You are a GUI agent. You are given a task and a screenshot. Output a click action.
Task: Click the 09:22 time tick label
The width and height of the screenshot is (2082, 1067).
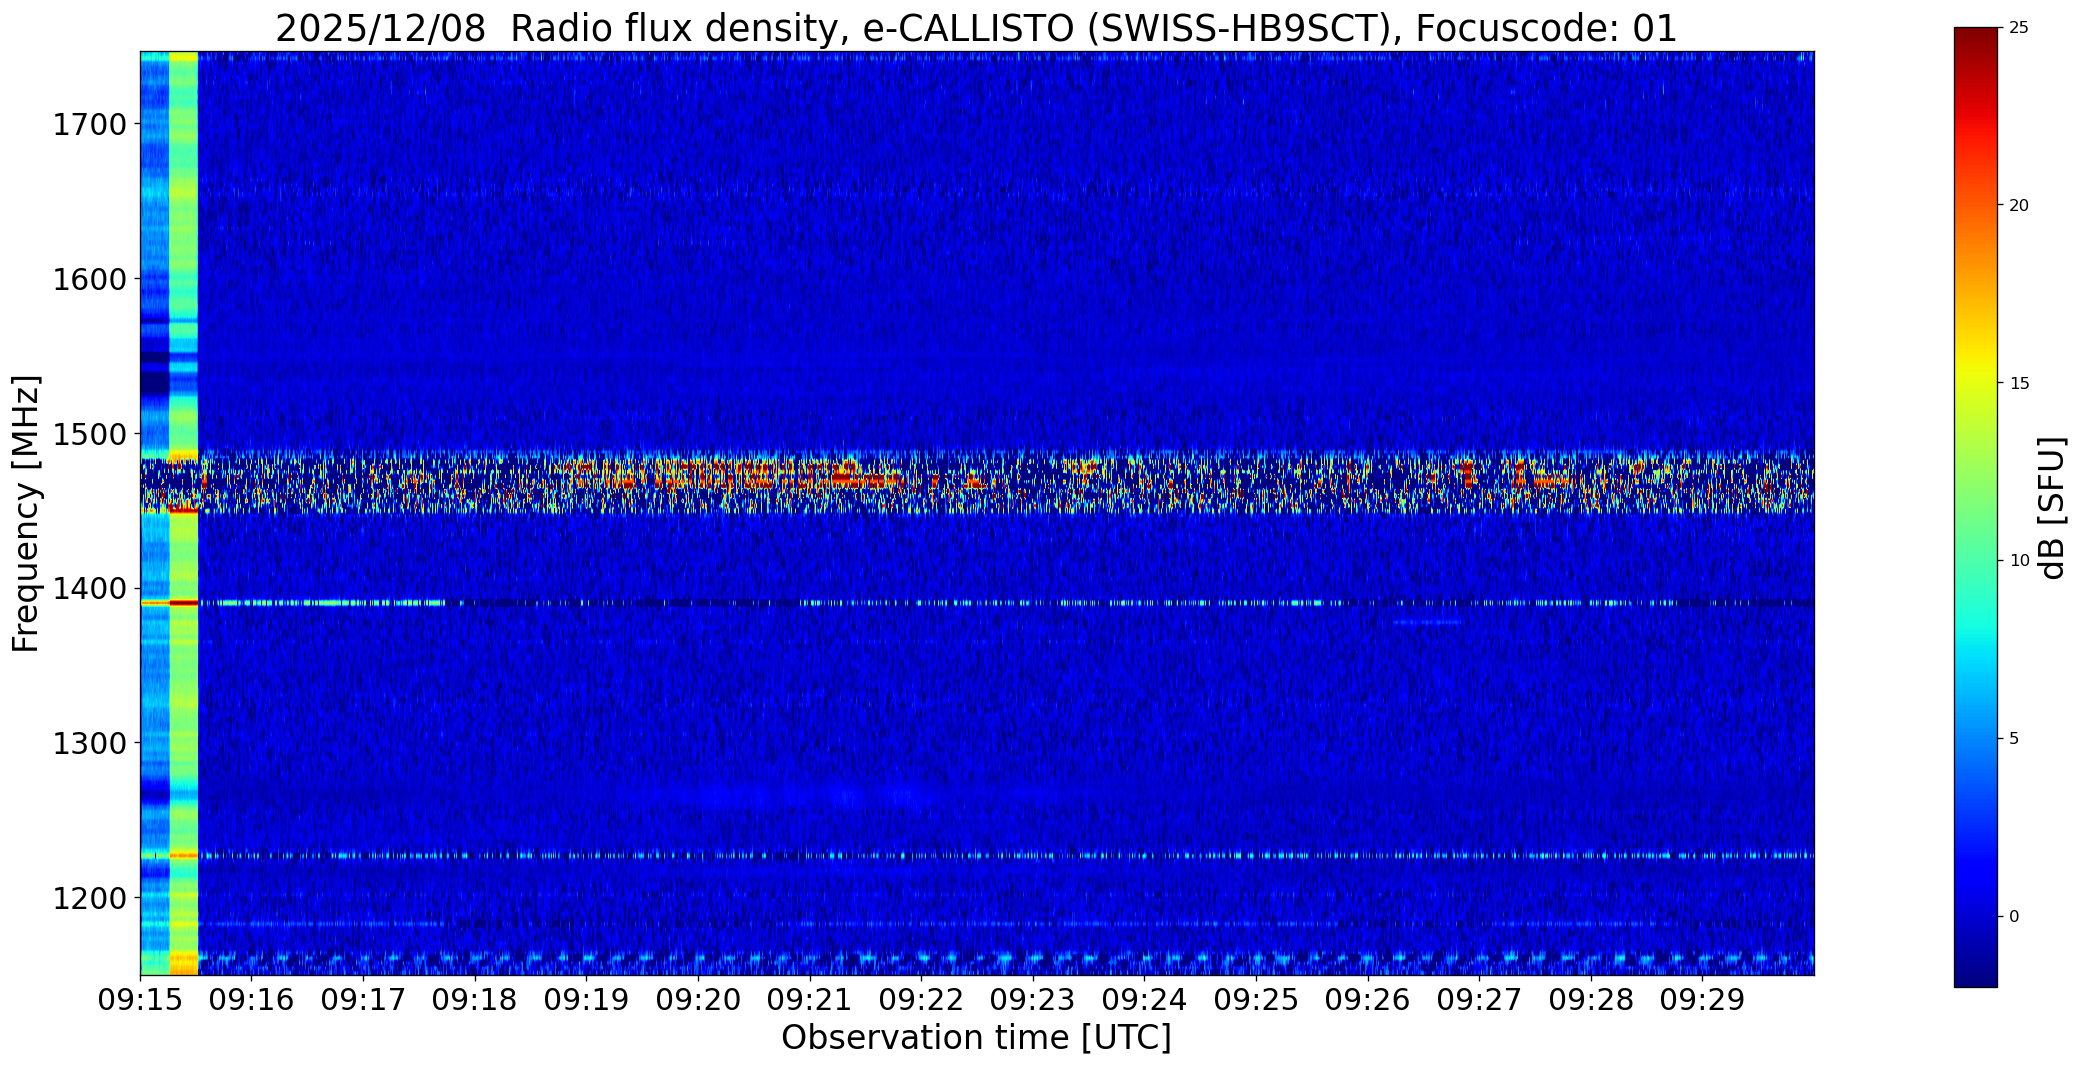(x=921, y=1000)
